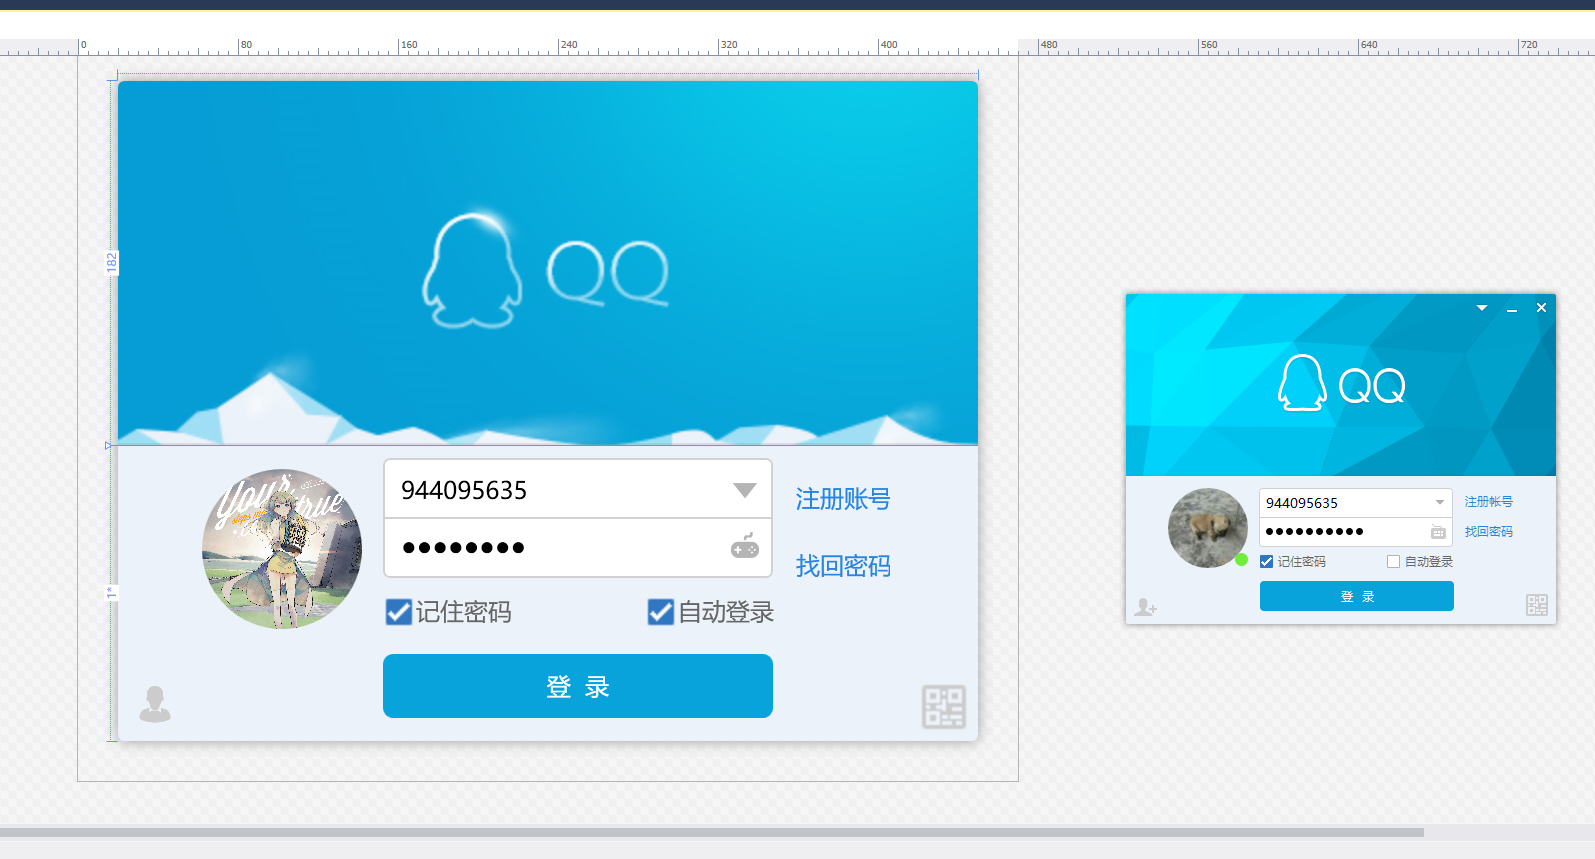Minimize the small QQ login window
The height and width of the screenshot is (859, 1595).
tap(1512, 309)
